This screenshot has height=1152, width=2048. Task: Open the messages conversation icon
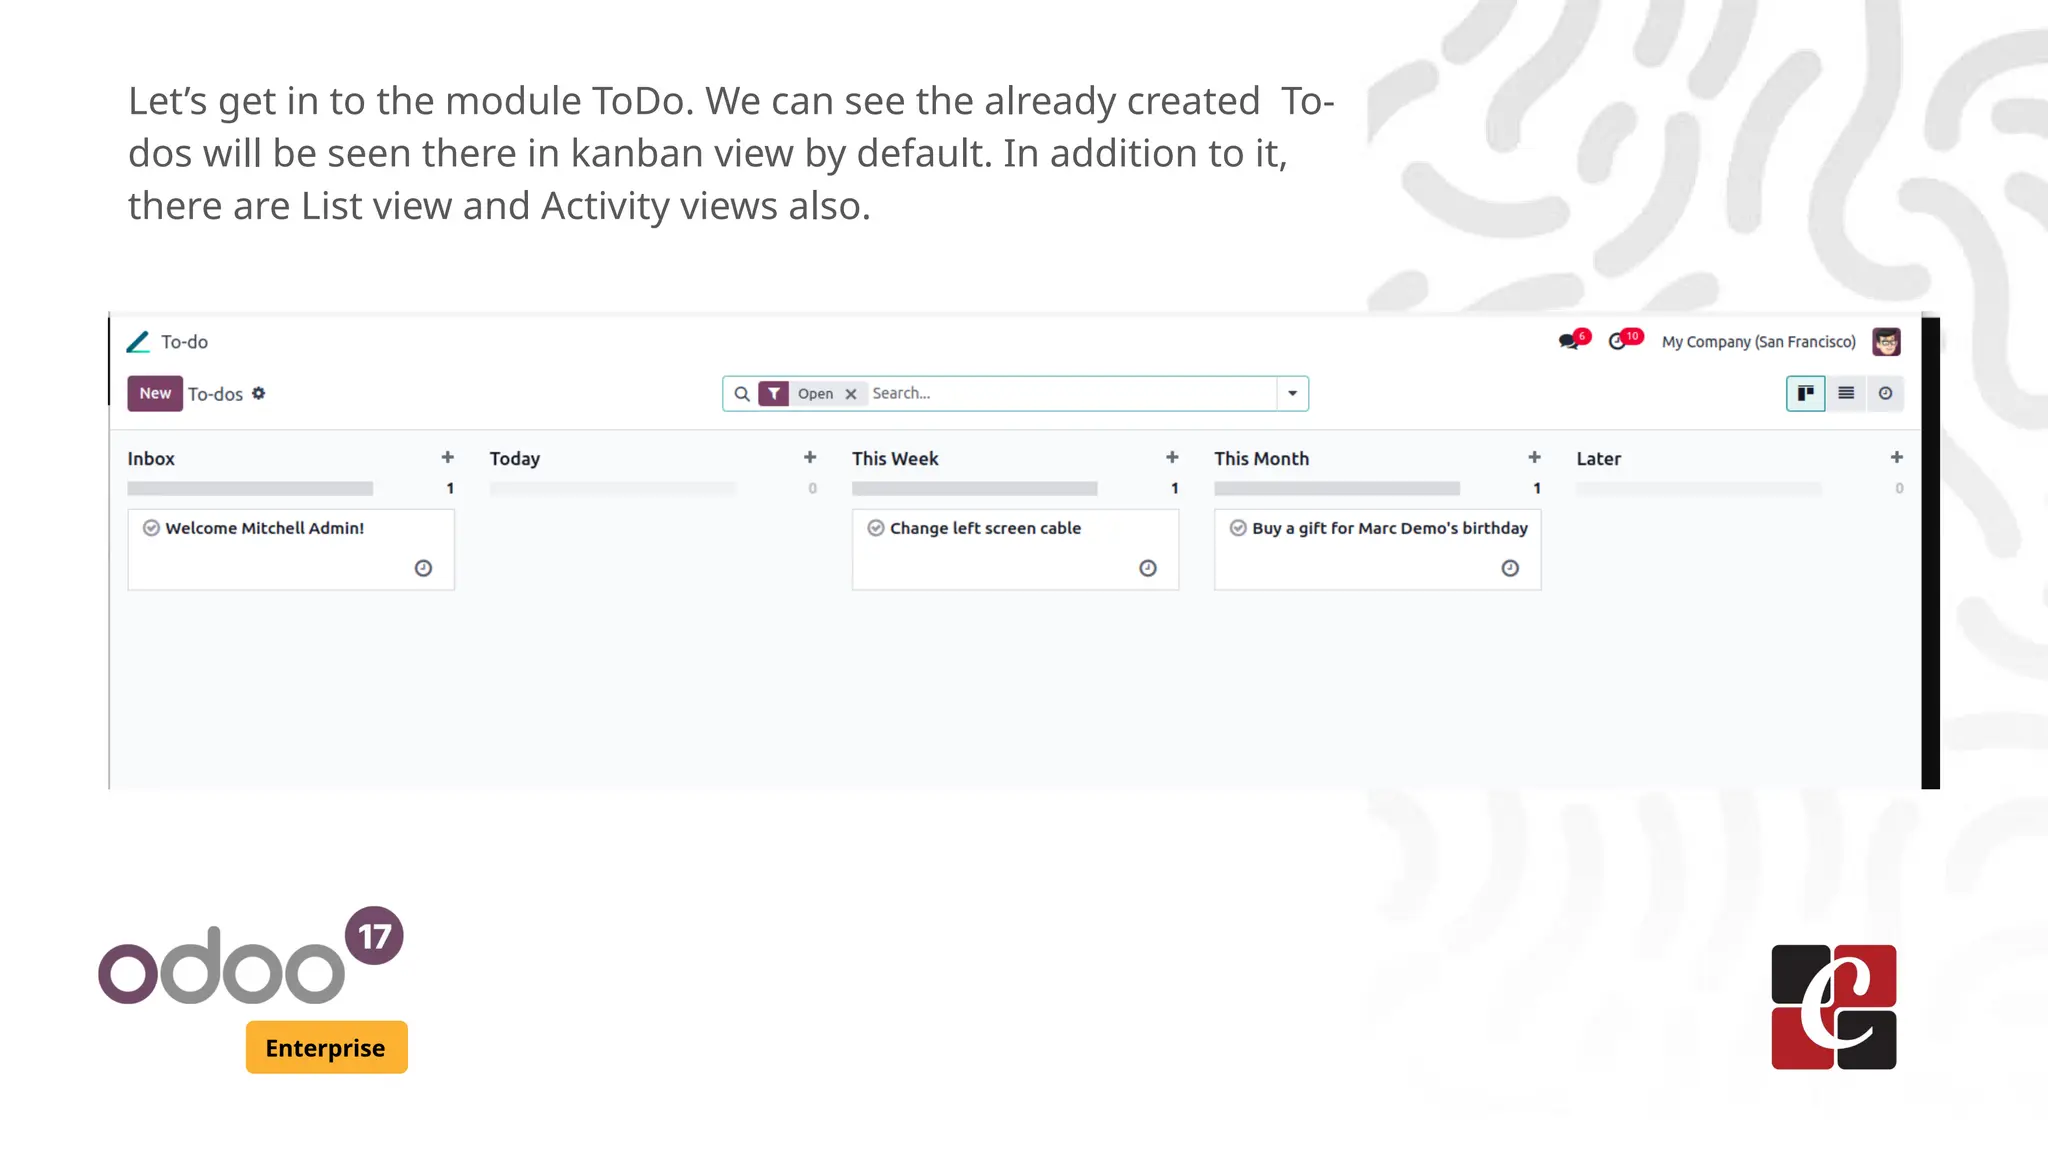[x=1569, y=342]
